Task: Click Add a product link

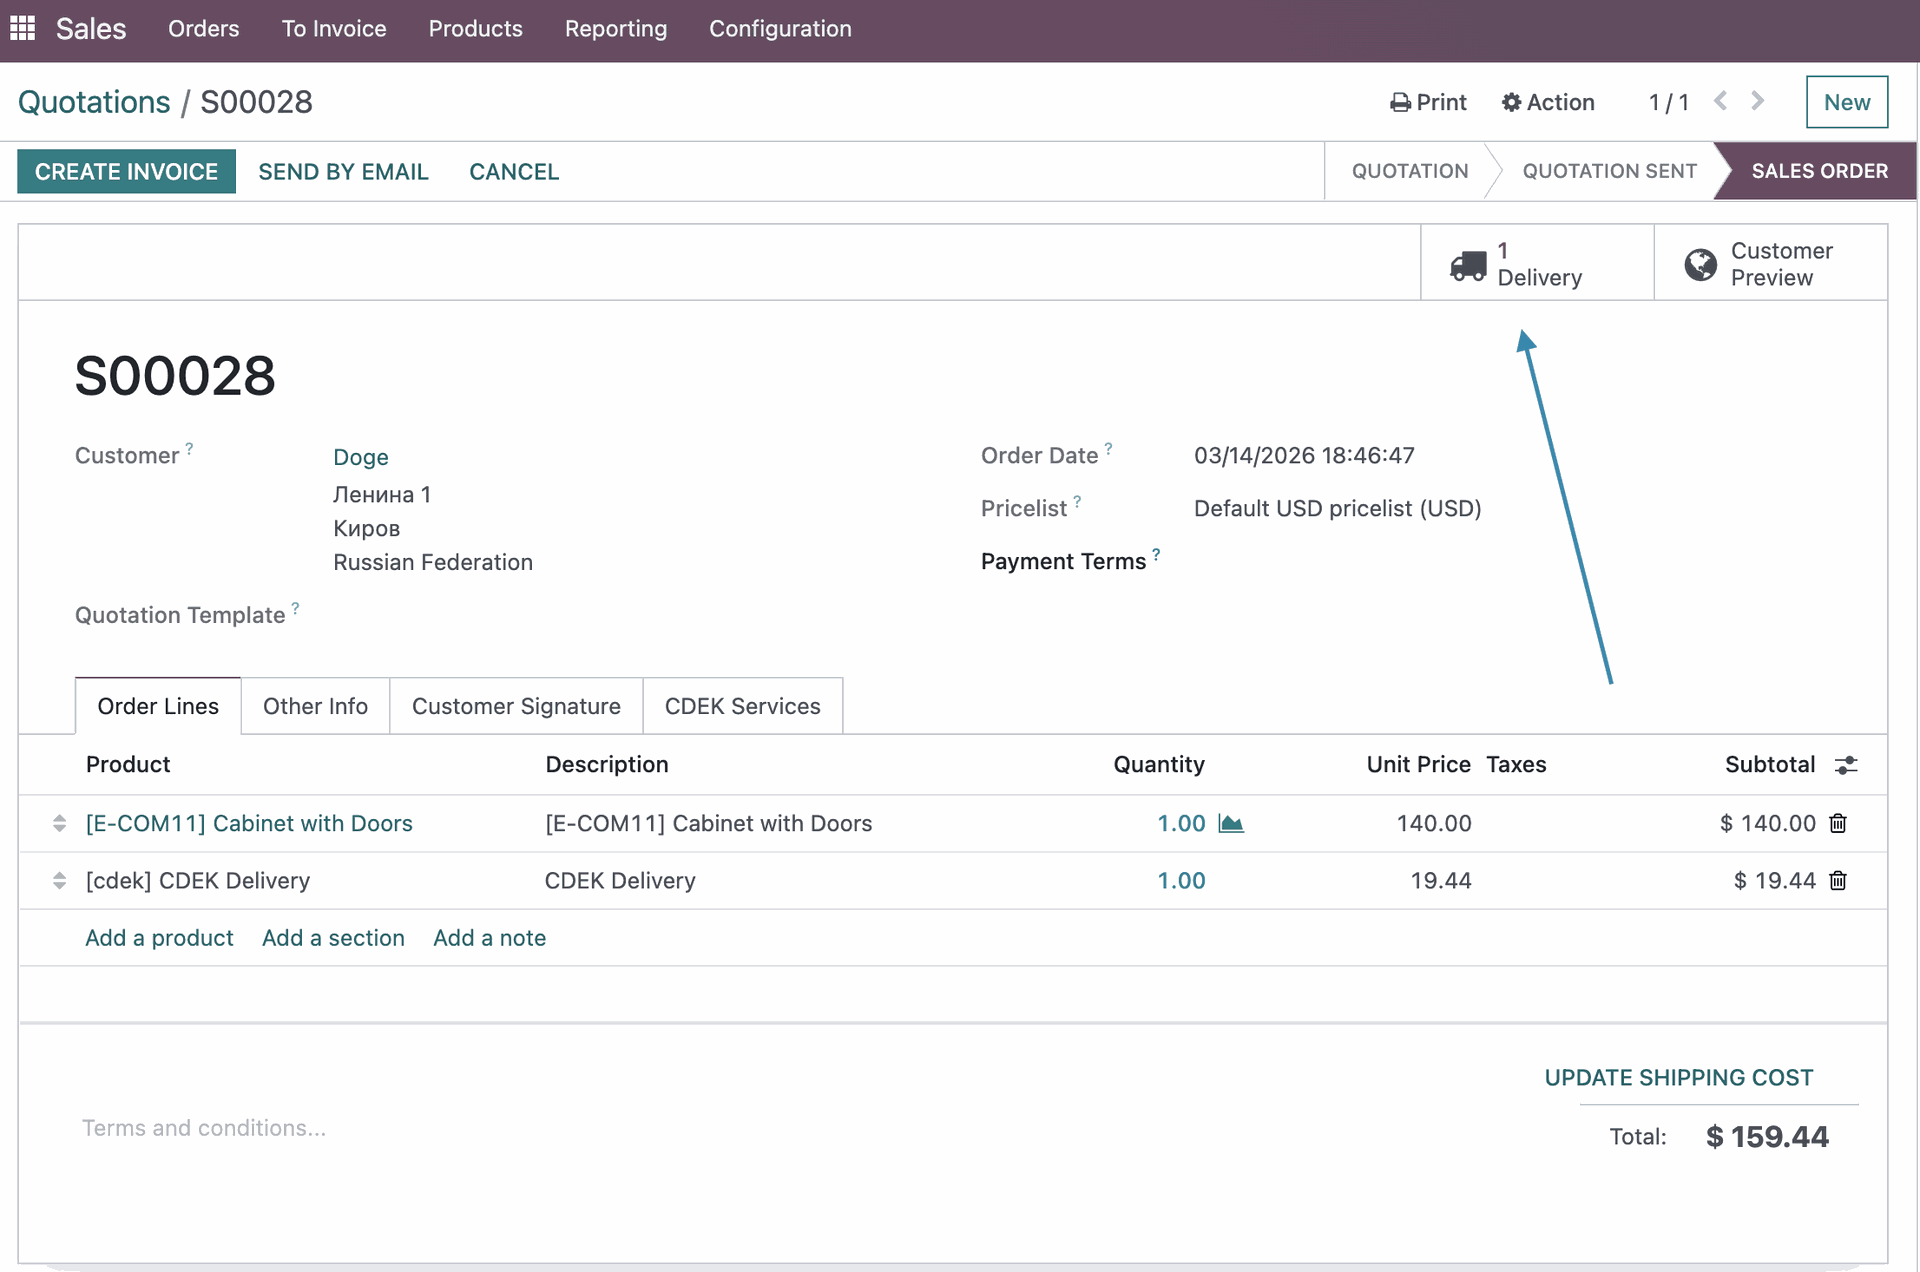Action: coord(159,938)
